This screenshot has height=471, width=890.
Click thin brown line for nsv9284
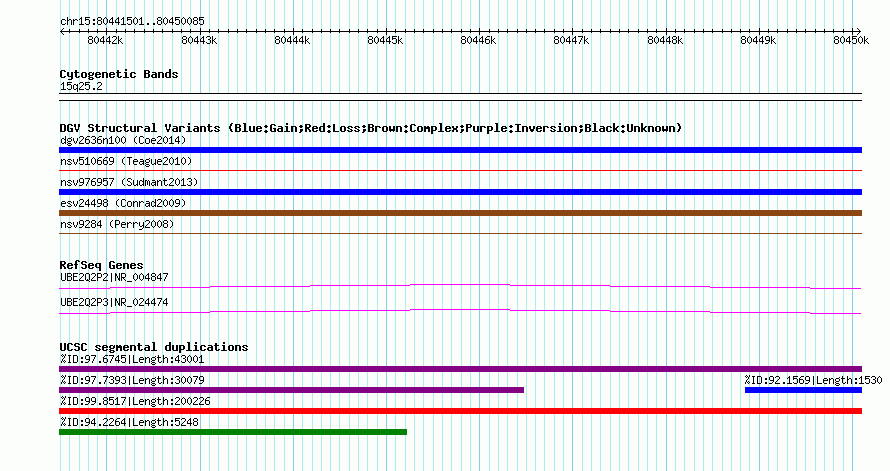click(x=460, y=233)
